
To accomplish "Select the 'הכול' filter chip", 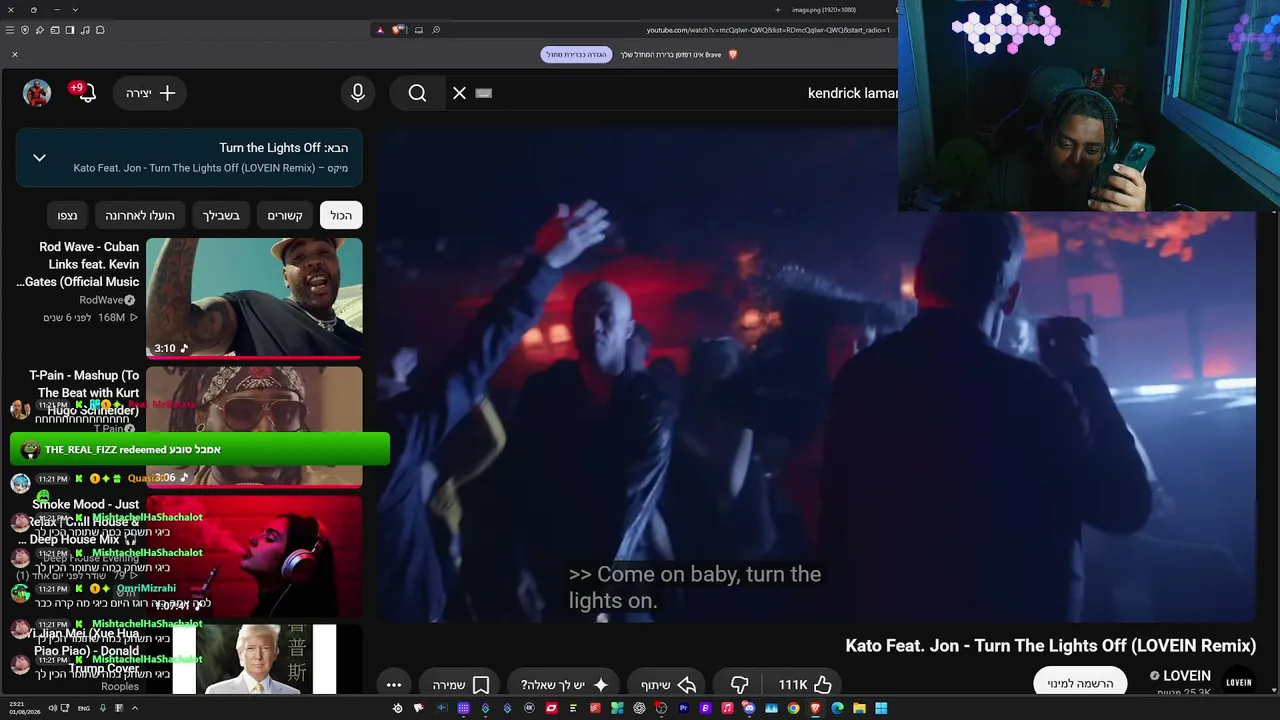I will (341, 215).
